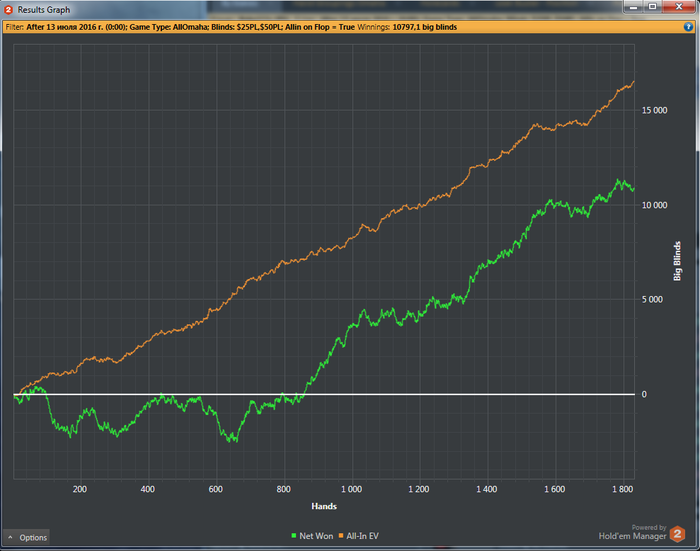The height and width of the screenshot is (551, 700).
Task: Minimize the Results Graph window
Action: tap(633, 7)
